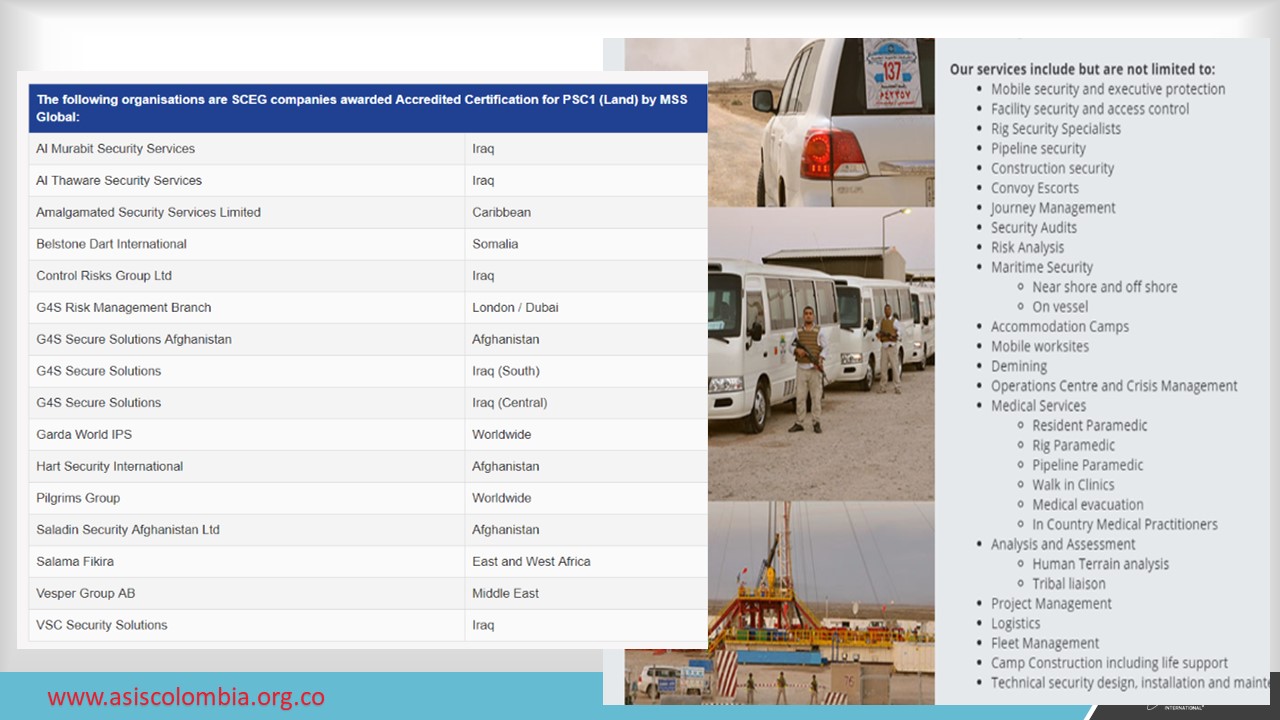Select 'Control Risks Group Ltd' cell
The height and width of the screenshot is (720, 1280).
(x=247, y=276)
